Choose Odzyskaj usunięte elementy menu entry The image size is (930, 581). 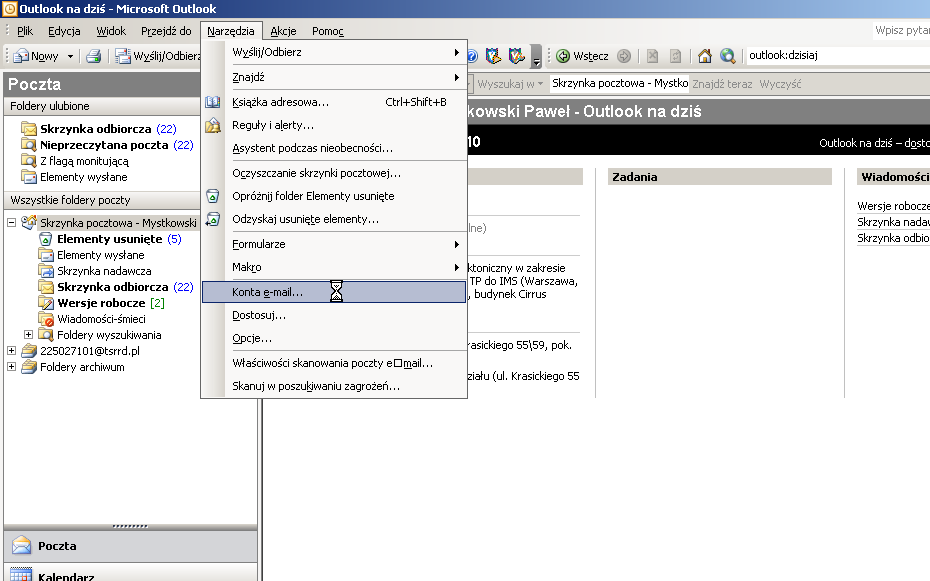(334, 219)
